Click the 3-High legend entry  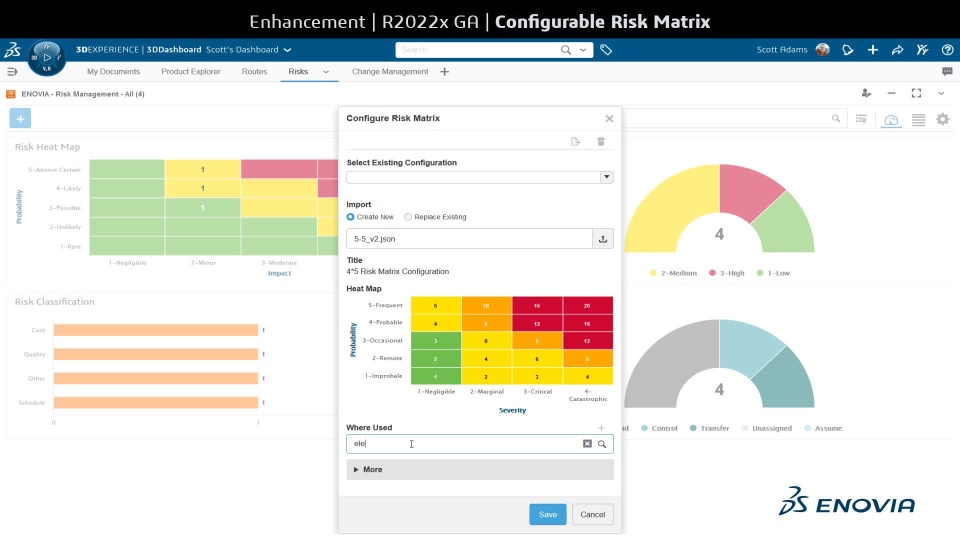(x=727, y=273)
